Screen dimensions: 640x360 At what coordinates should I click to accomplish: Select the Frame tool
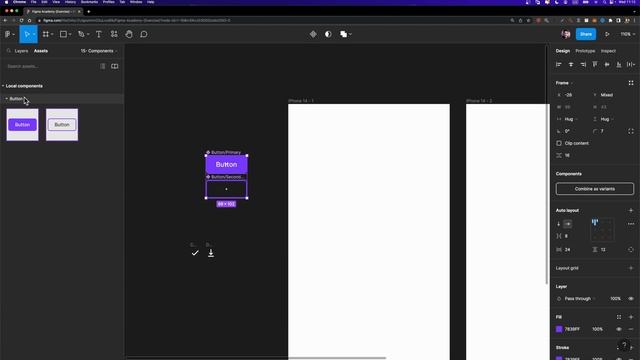(46, 34)
